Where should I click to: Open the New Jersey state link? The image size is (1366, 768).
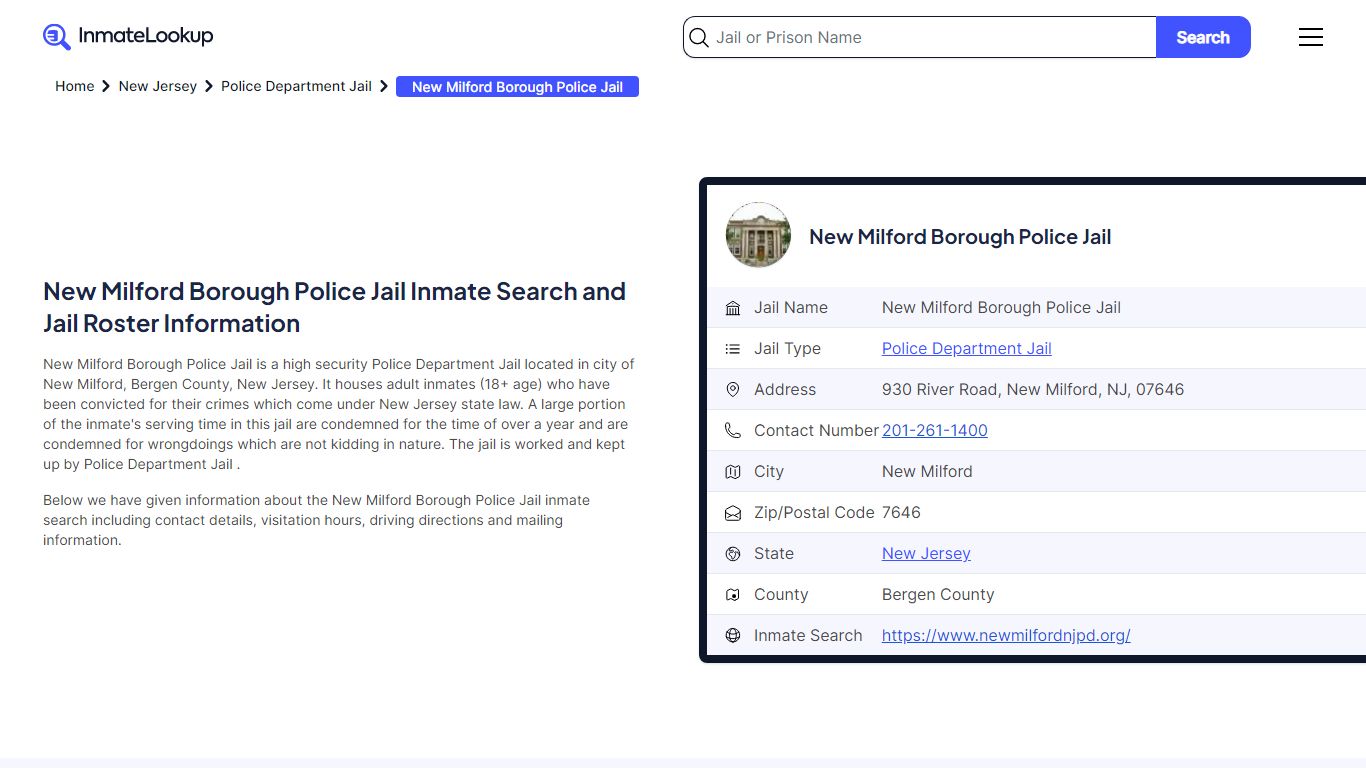click(926, 554)
